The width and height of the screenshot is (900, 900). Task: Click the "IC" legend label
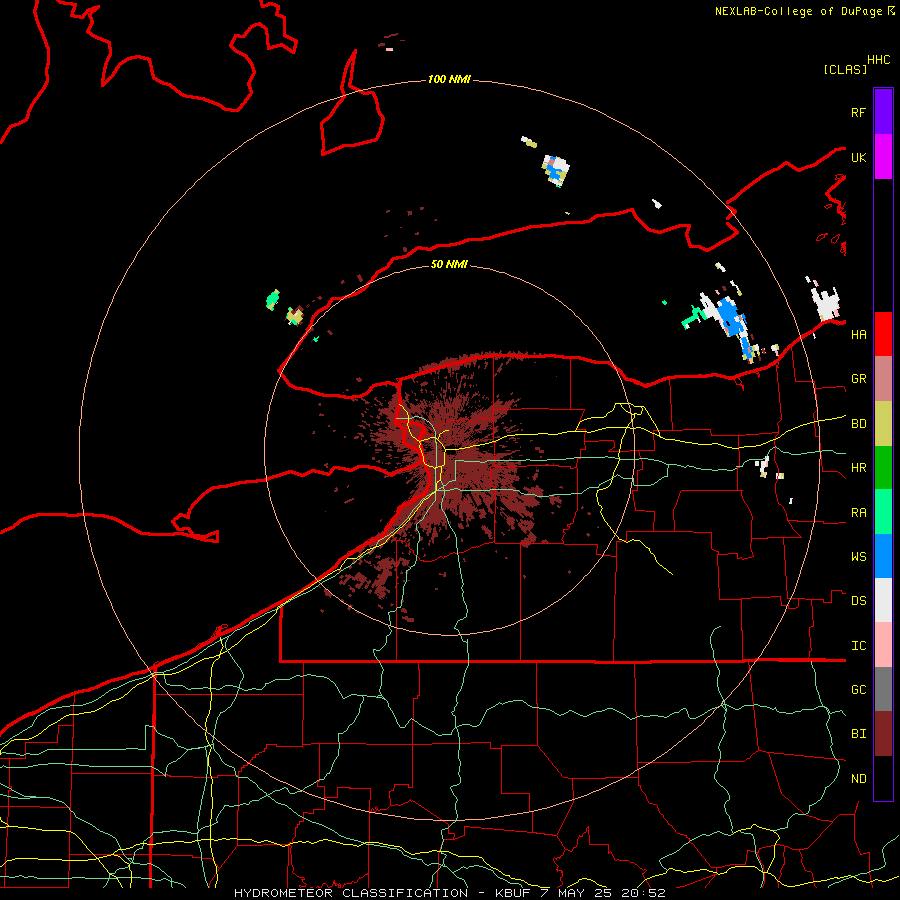tap(859, 646)
